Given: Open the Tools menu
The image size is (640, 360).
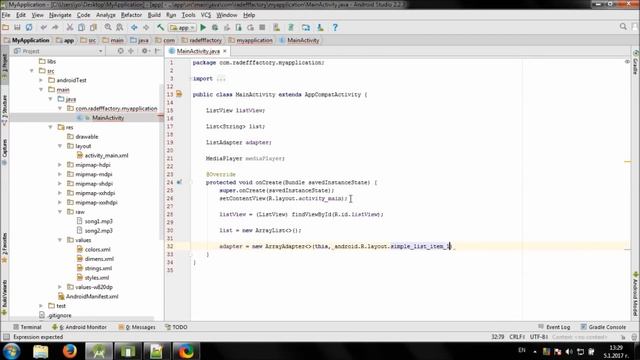Looking at the screenshot, I should pyautogui.click(x=188, y=15).
